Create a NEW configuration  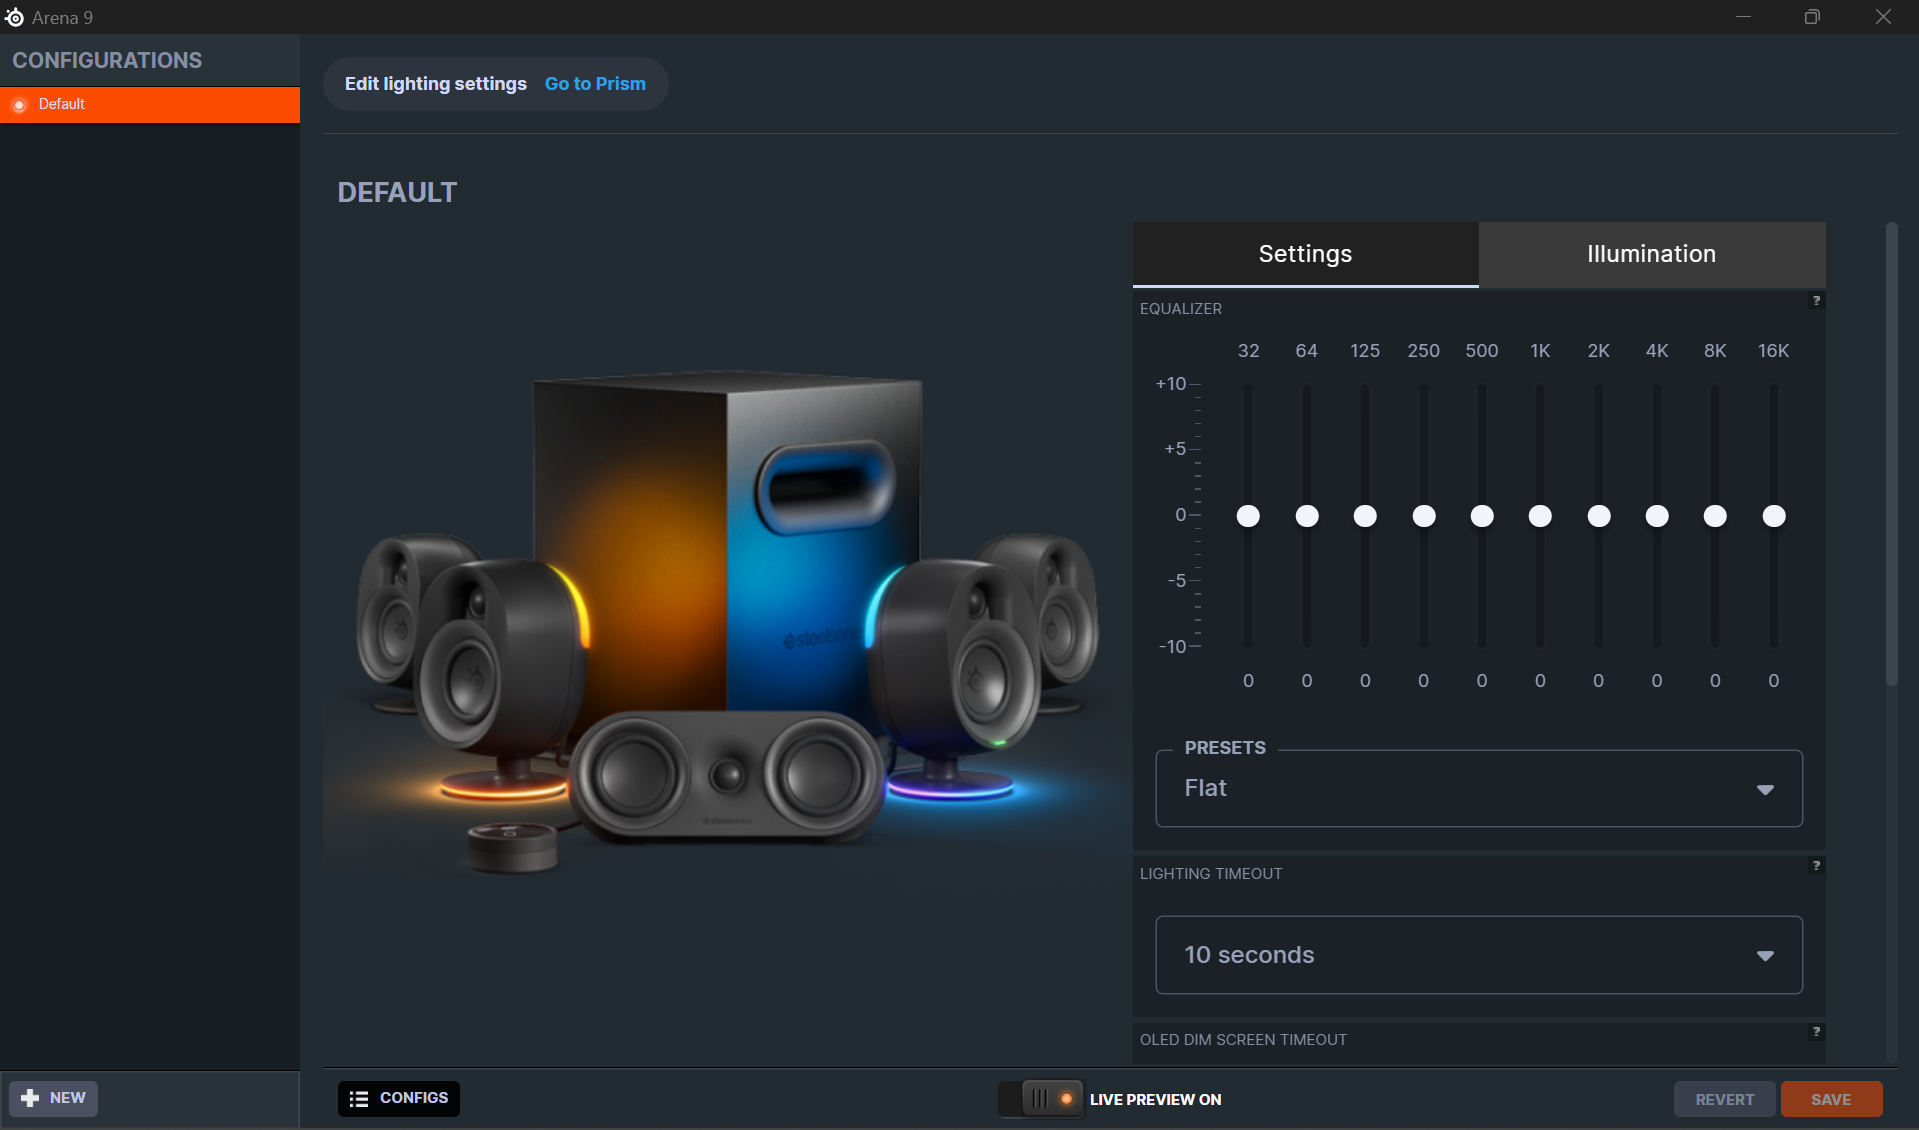coord(54,1098)
